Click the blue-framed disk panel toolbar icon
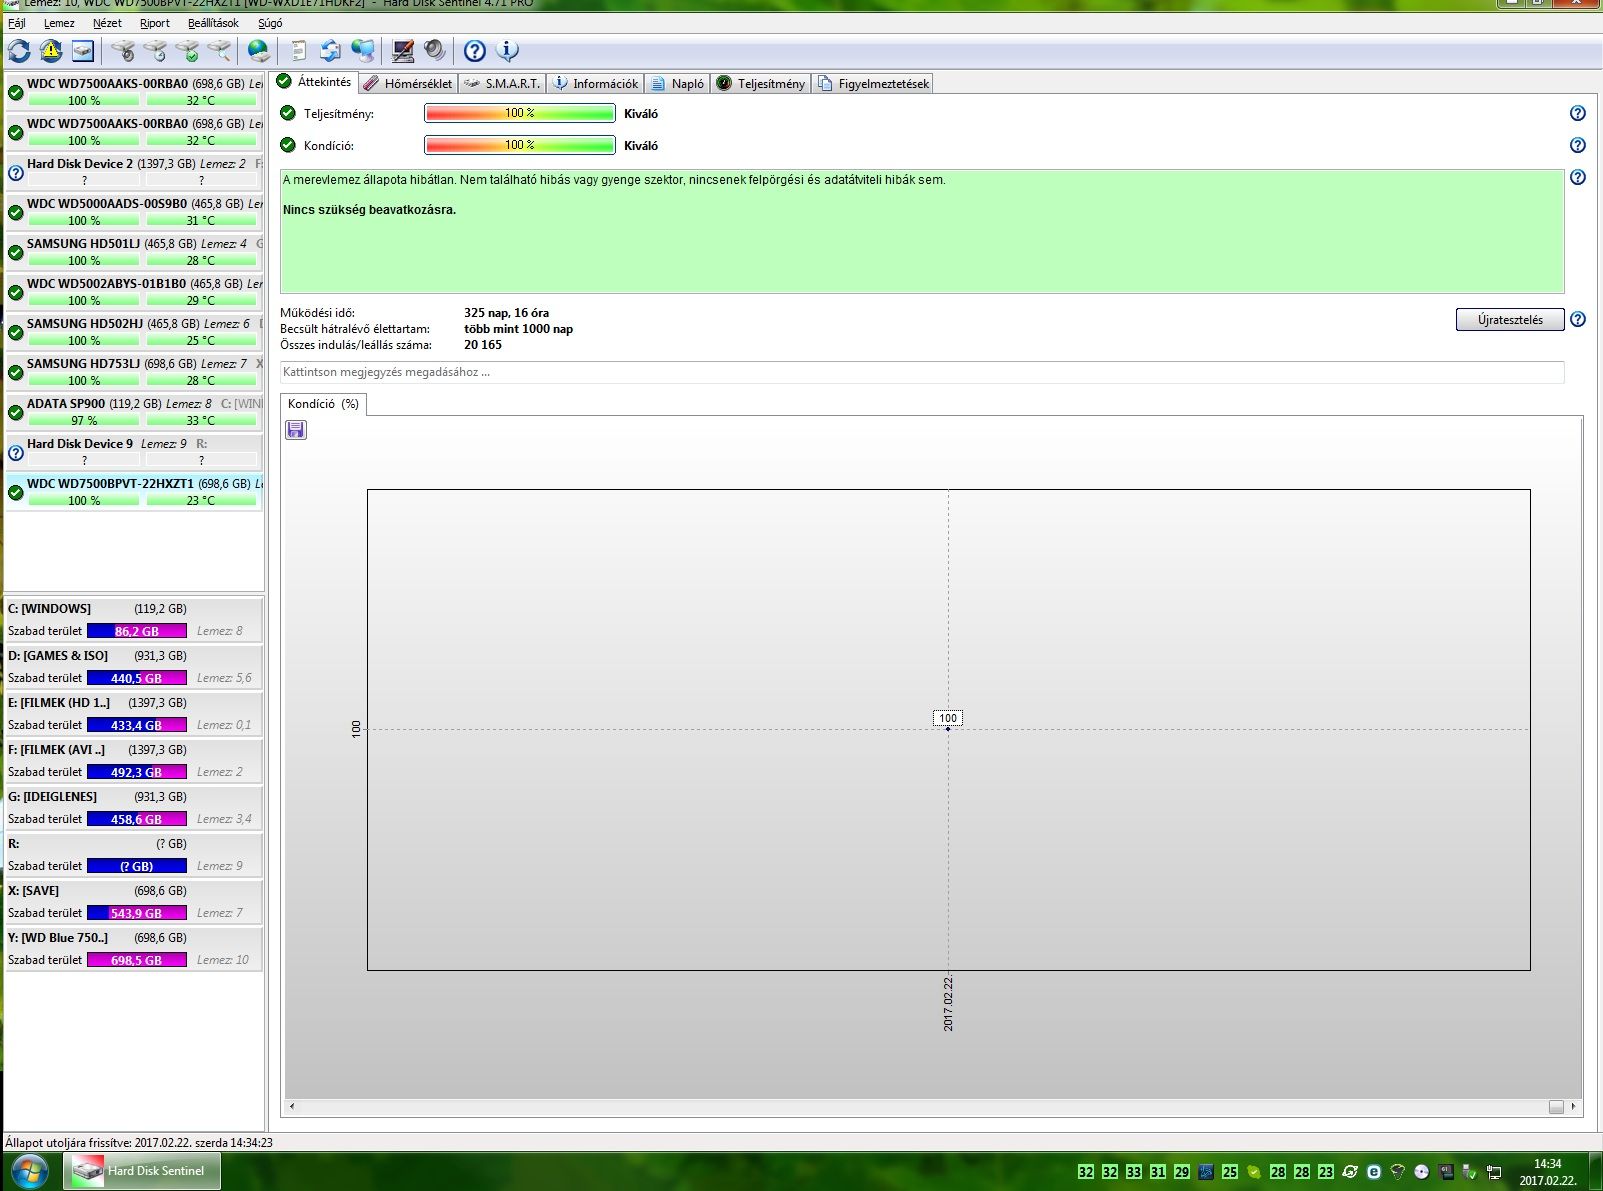This screenshot has width=1603, height=1191. (83, 51)
